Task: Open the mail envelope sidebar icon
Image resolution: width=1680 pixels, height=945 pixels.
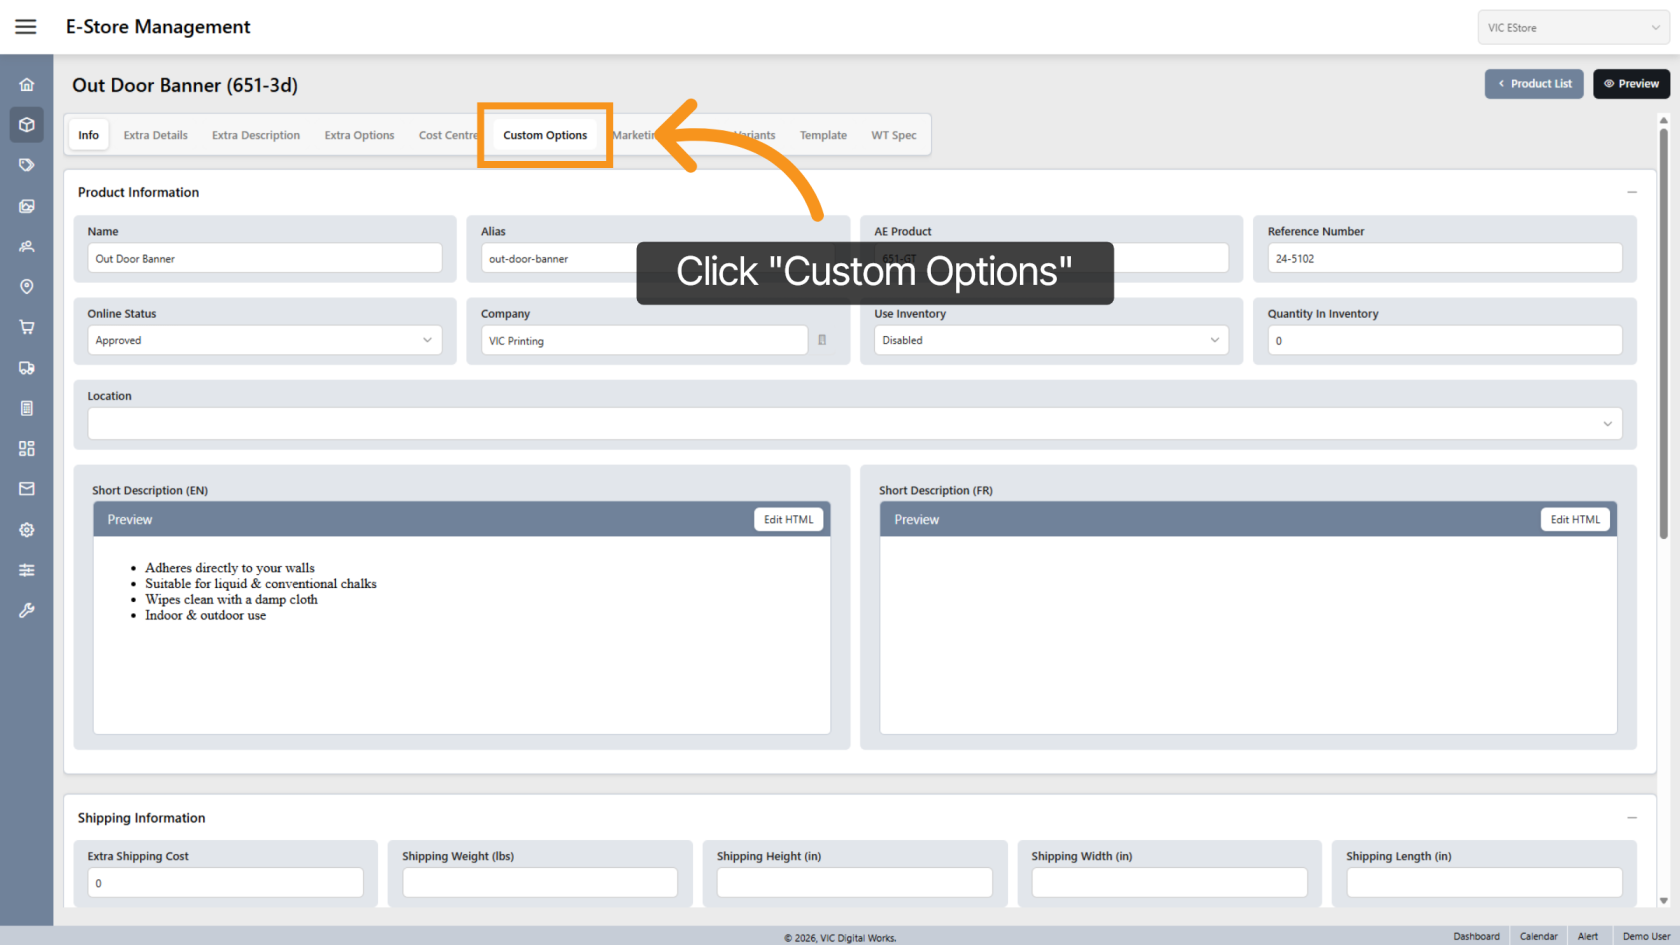Action: (x=27, y=489)
